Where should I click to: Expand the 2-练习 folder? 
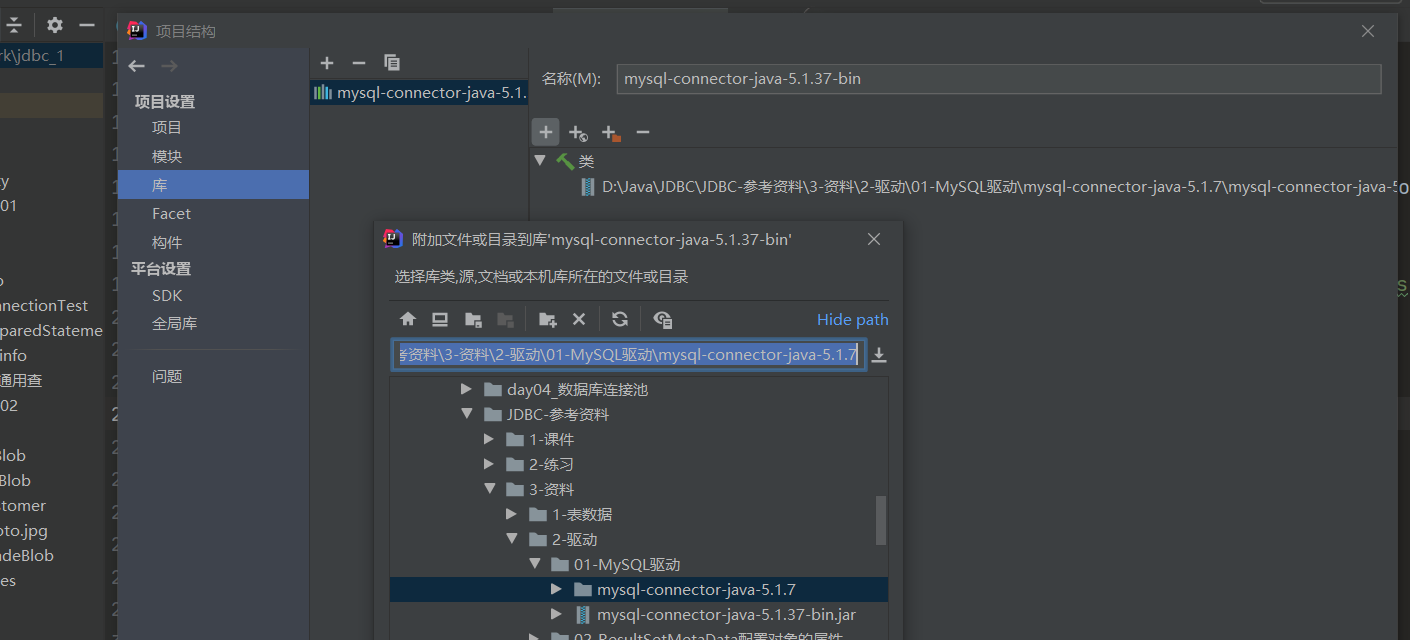489,464
